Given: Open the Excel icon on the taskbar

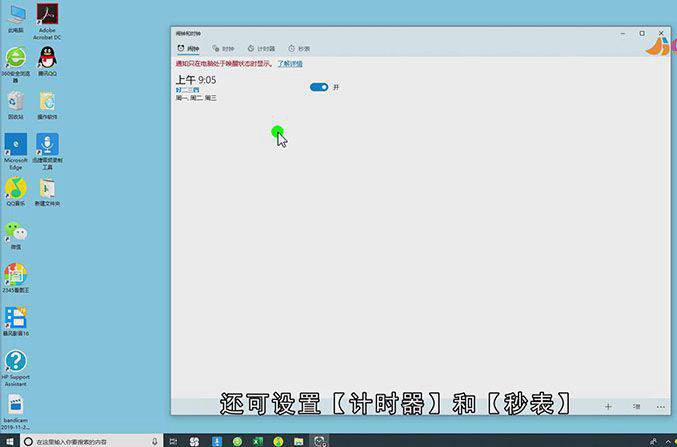Looking at the screenshot, I should (257, 441).
